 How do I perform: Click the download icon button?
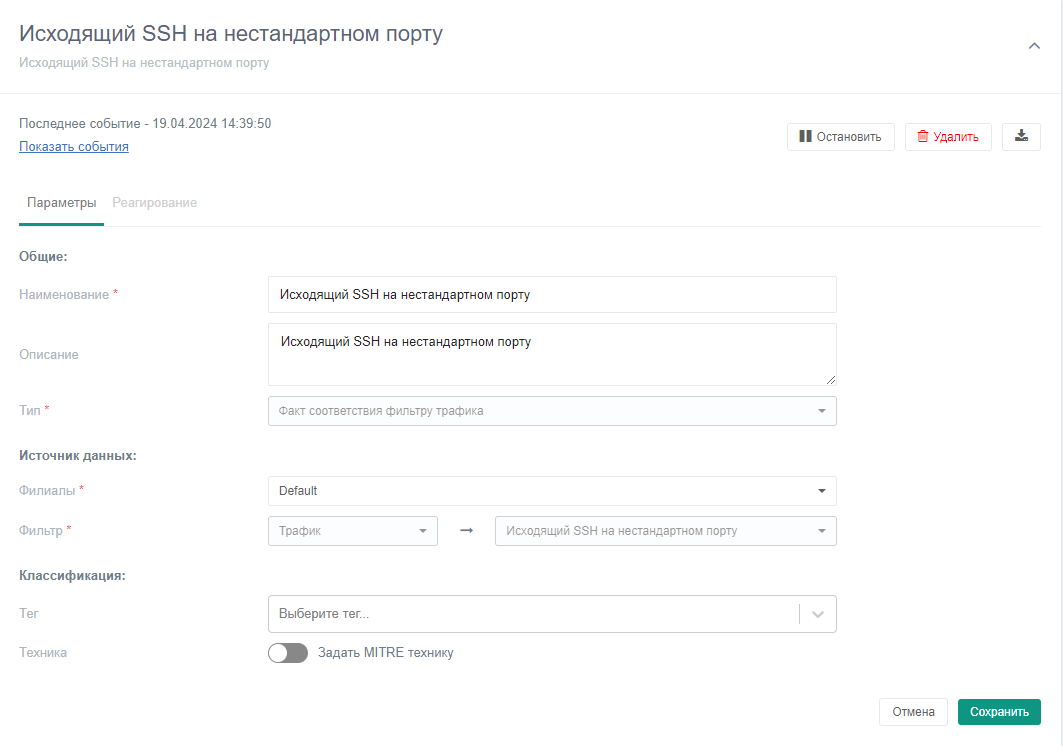pyautogui.click(x=1021, y=137)
